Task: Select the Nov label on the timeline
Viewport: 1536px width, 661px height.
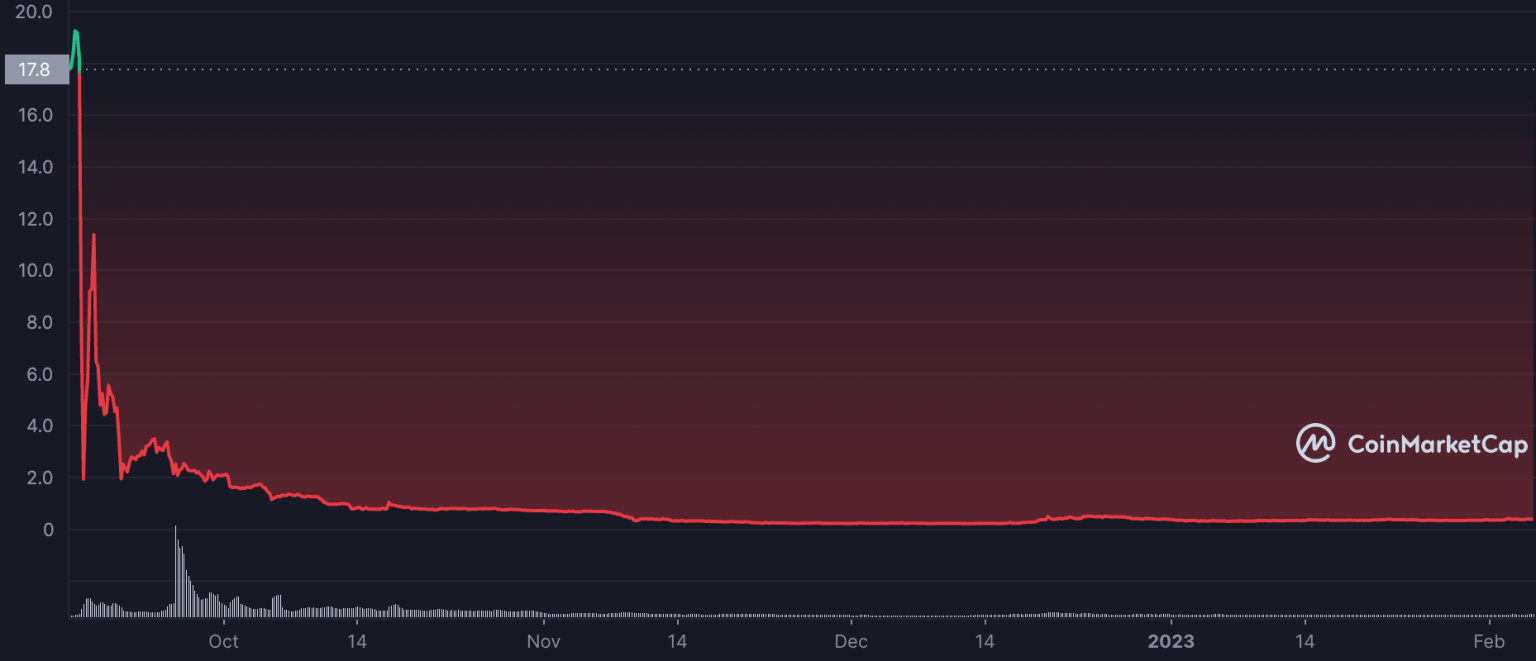Action: [x=543, y=642]
